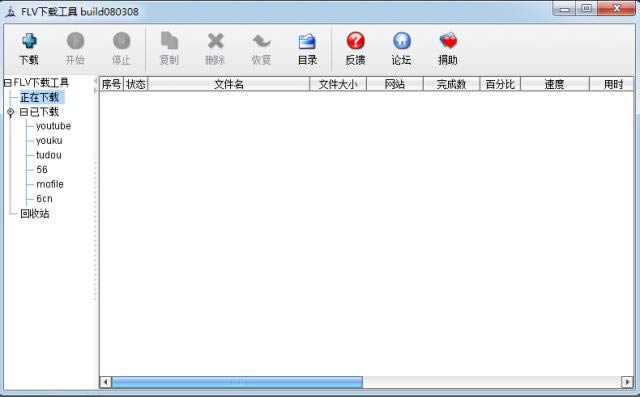640x397 pixels.
Task: Click the 序号 column header
Action: 111,84
